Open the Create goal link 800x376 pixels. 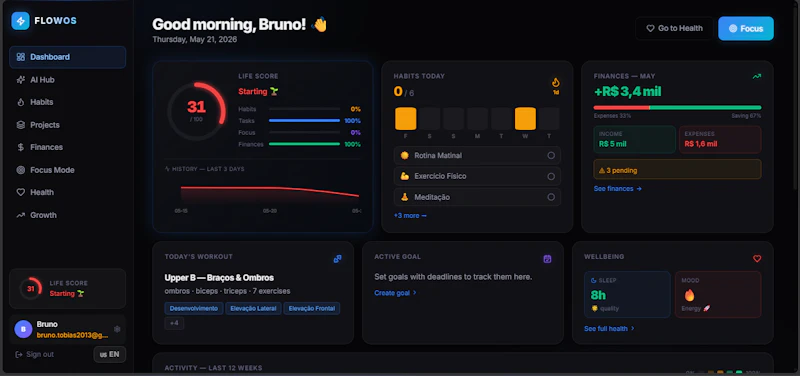(395, 293)
